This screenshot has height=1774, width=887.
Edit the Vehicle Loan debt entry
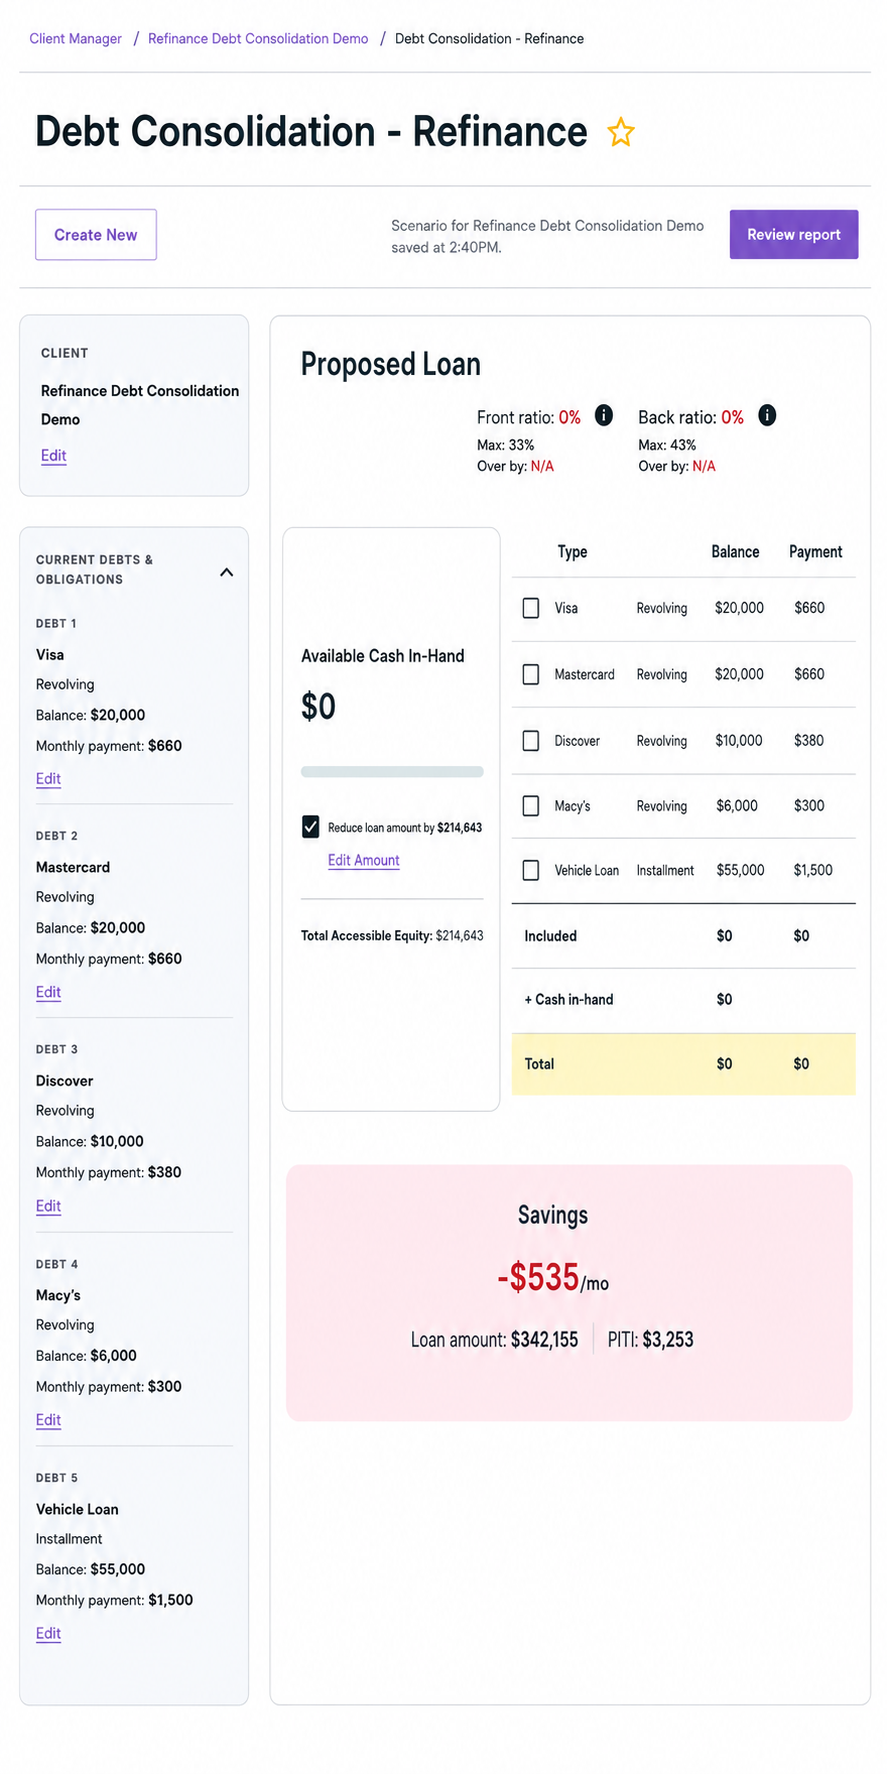pyautogui.click(x=49, y=1633)
